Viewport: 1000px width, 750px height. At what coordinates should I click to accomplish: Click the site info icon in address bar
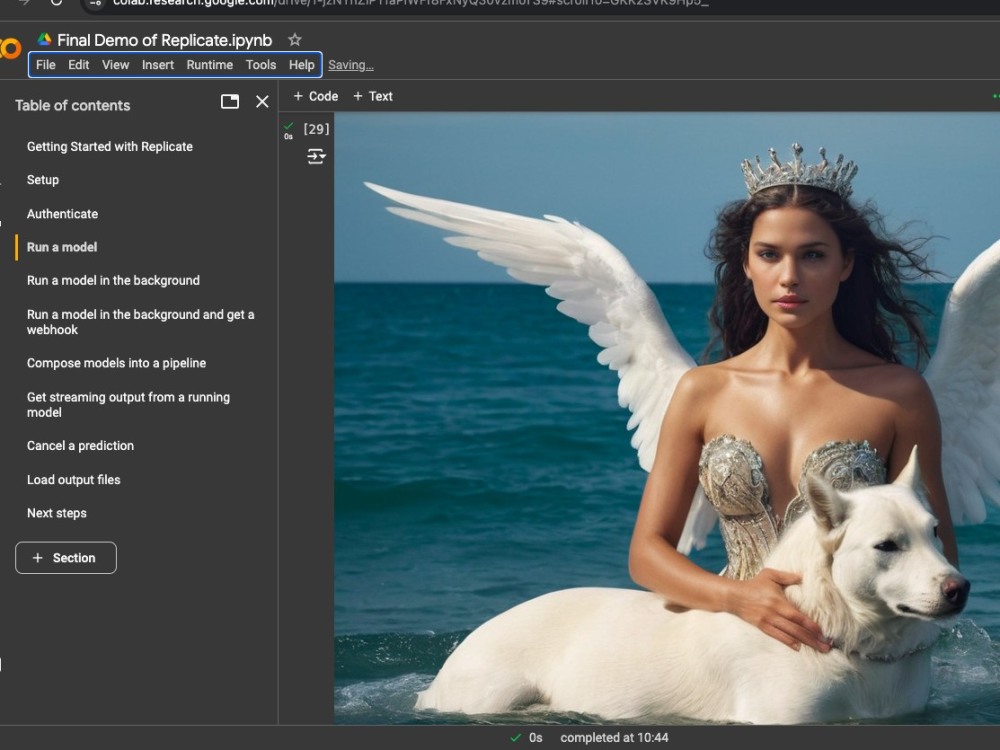[x=96, y=3]
